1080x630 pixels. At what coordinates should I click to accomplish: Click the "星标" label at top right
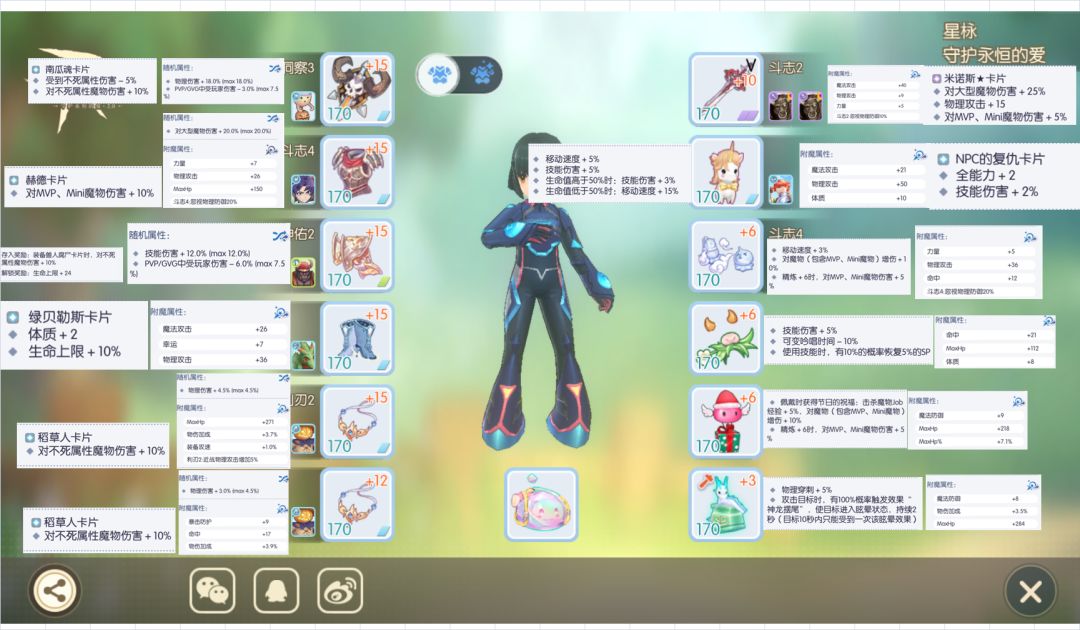click(x=960, y=31)
